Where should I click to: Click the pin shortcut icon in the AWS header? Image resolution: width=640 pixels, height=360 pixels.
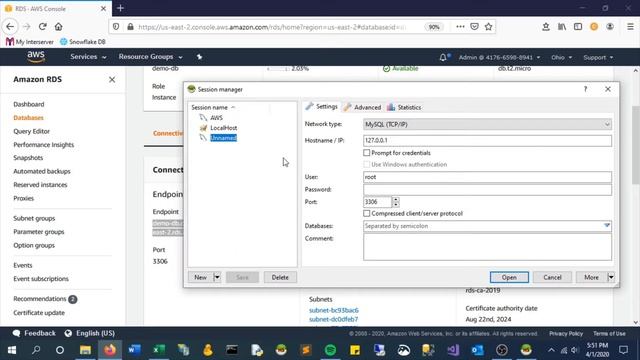pos(199,57)
